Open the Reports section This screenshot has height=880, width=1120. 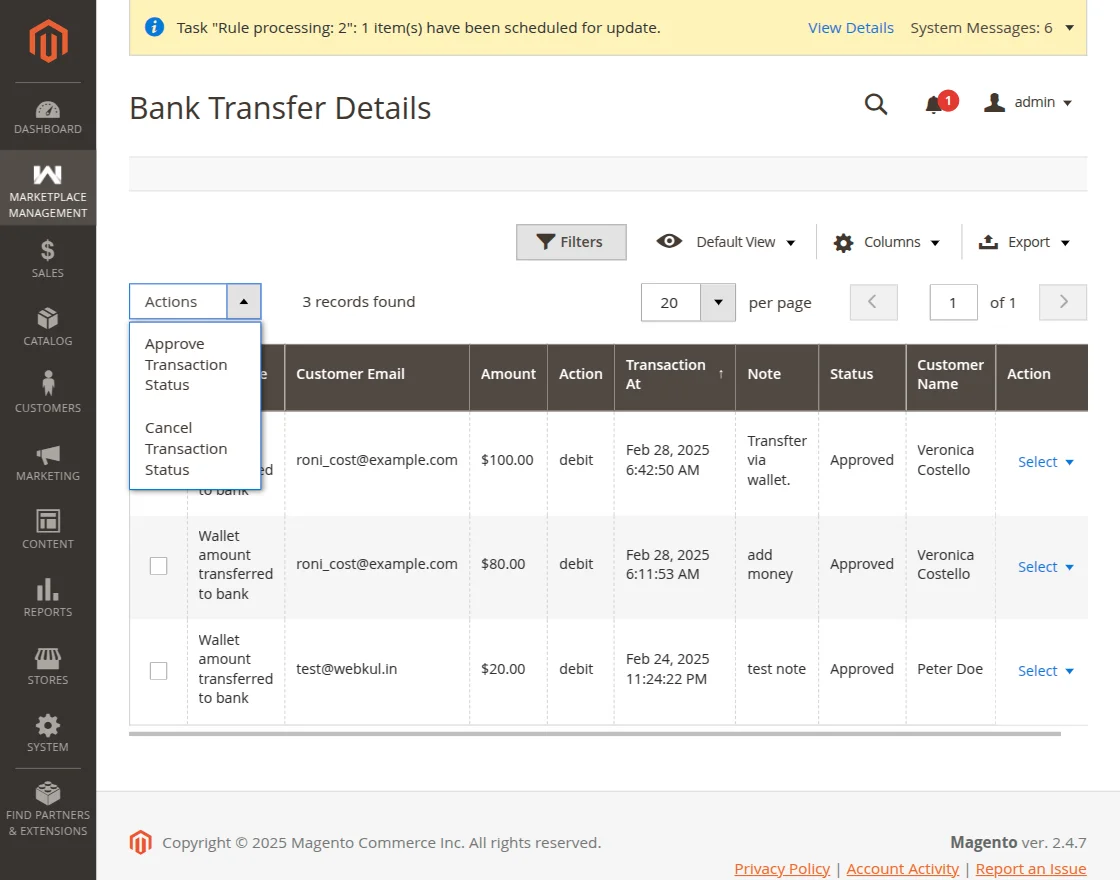[x=47, y=598]
